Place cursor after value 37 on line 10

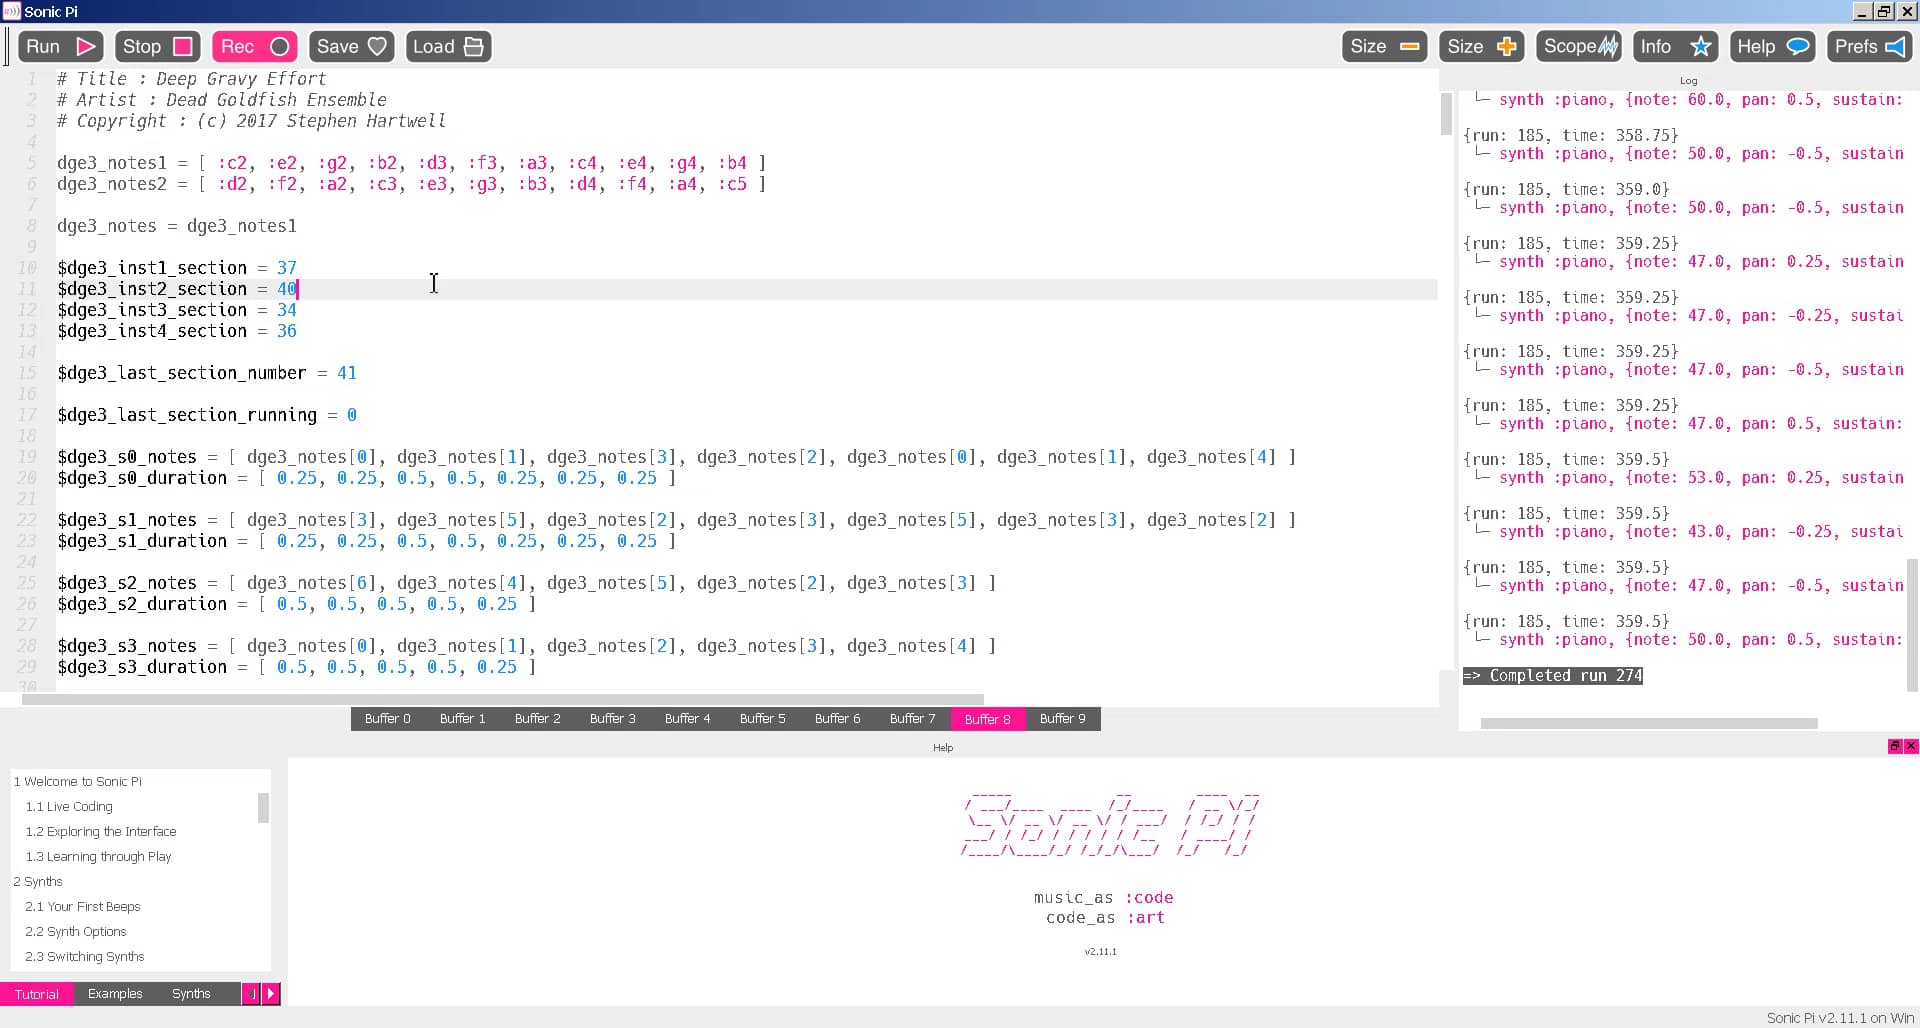tap(299, 268)
